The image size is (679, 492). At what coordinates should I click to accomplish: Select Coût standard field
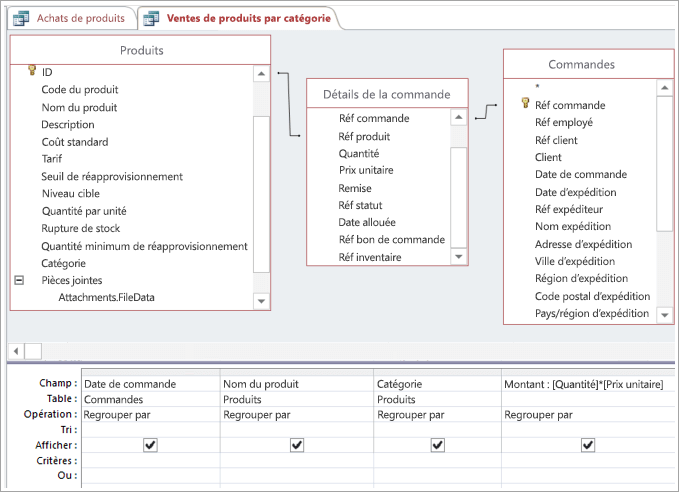(x=75, y=142)
